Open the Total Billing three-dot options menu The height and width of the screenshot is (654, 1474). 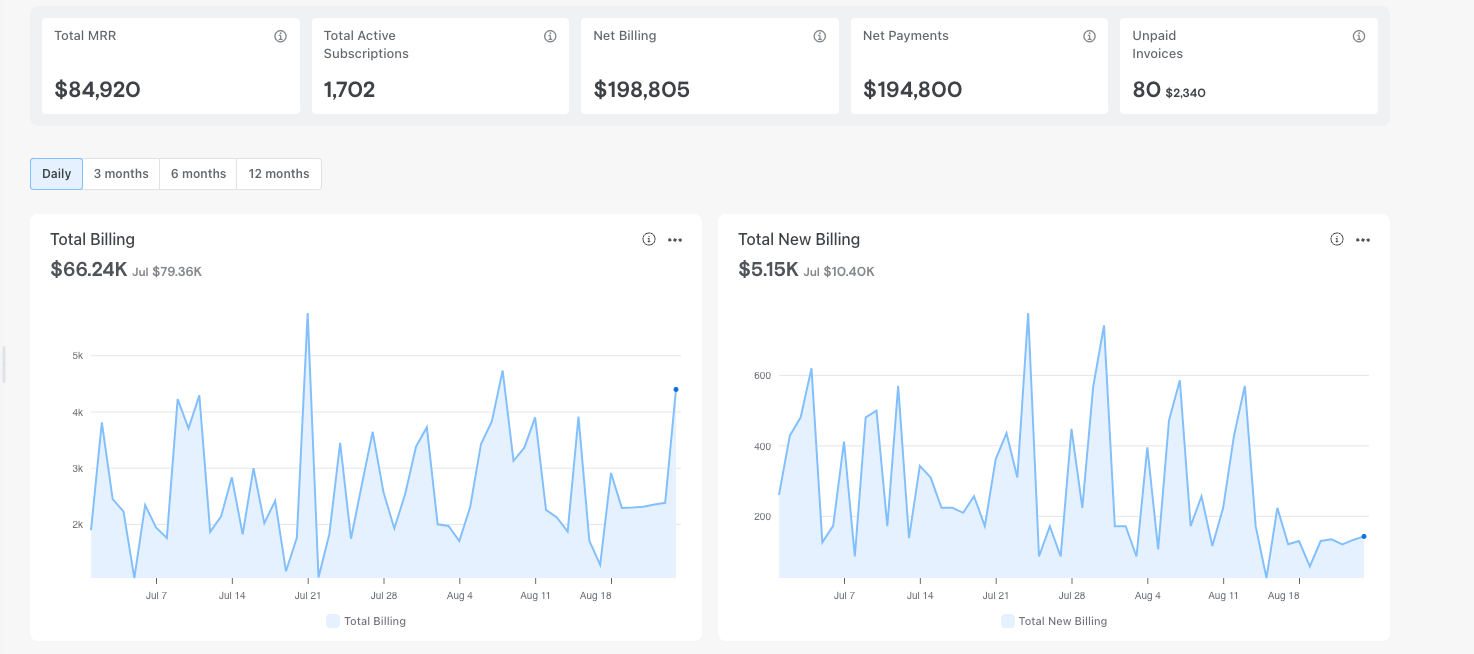coord(675,239)
